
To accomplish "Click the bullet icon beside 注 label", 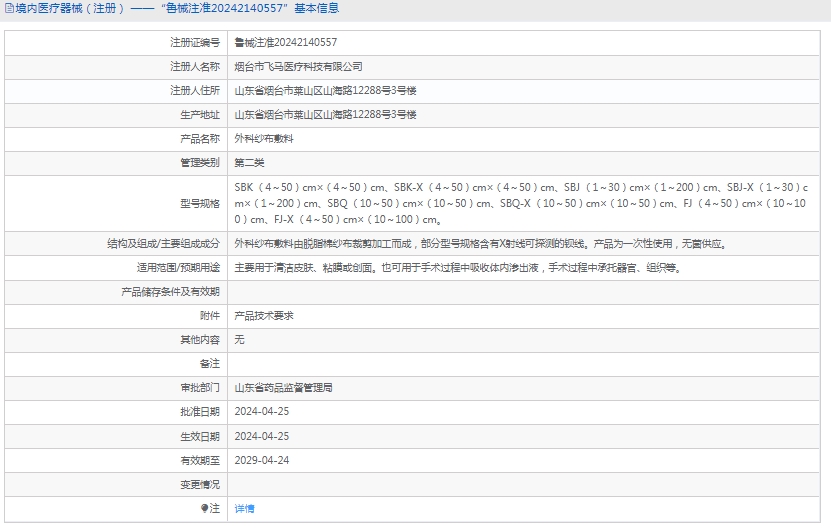I will click(205, 509).
